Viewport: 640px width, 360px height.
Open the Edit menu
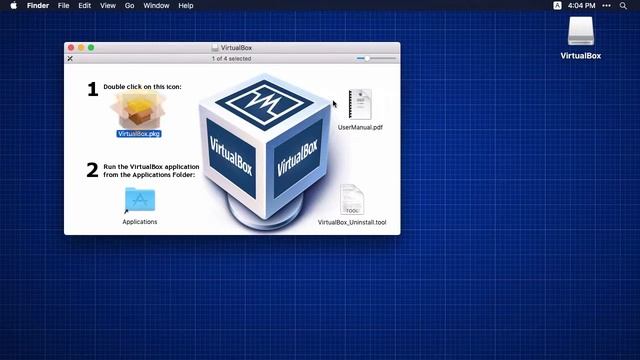click(84, 6)
